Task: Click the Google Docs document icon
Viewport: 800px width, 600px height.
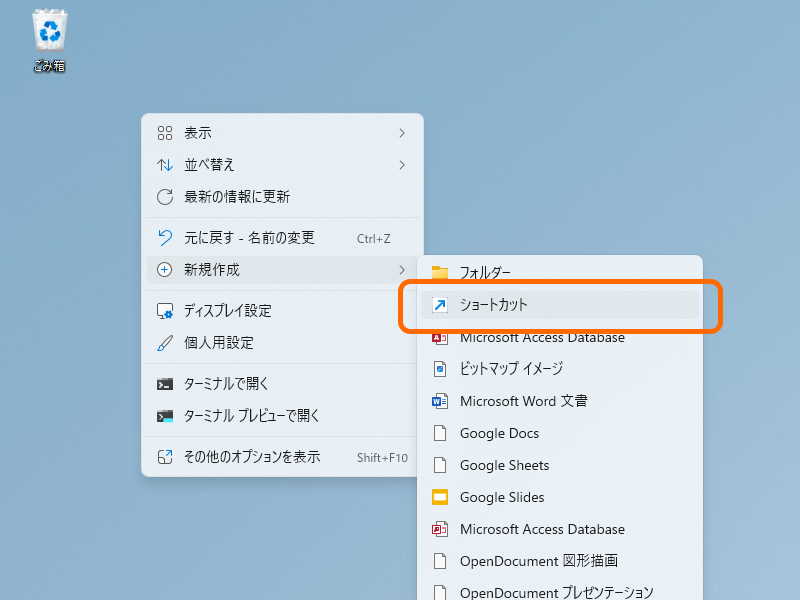Action: click(442, 433)
